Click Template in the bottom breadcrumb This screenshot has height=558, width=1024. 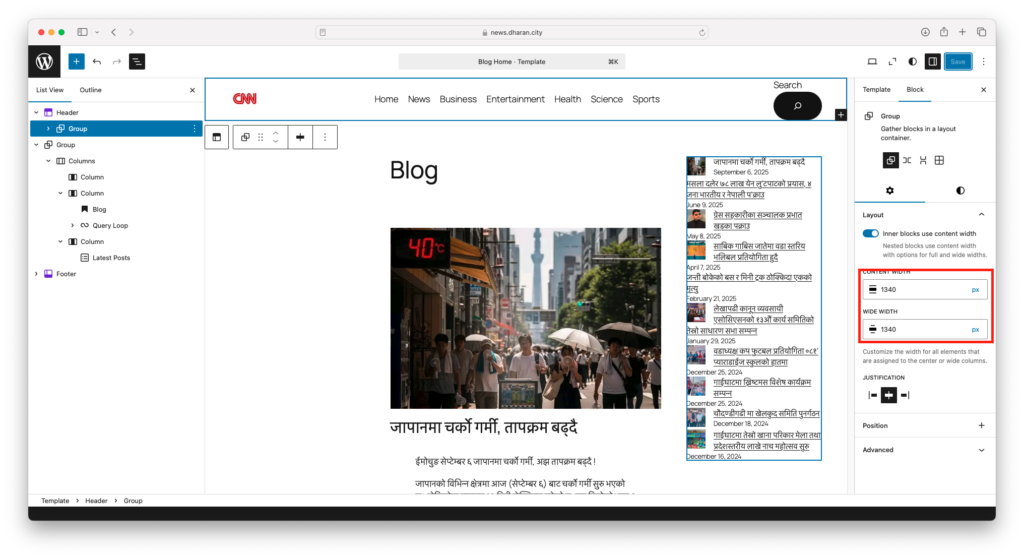[55, 501]
